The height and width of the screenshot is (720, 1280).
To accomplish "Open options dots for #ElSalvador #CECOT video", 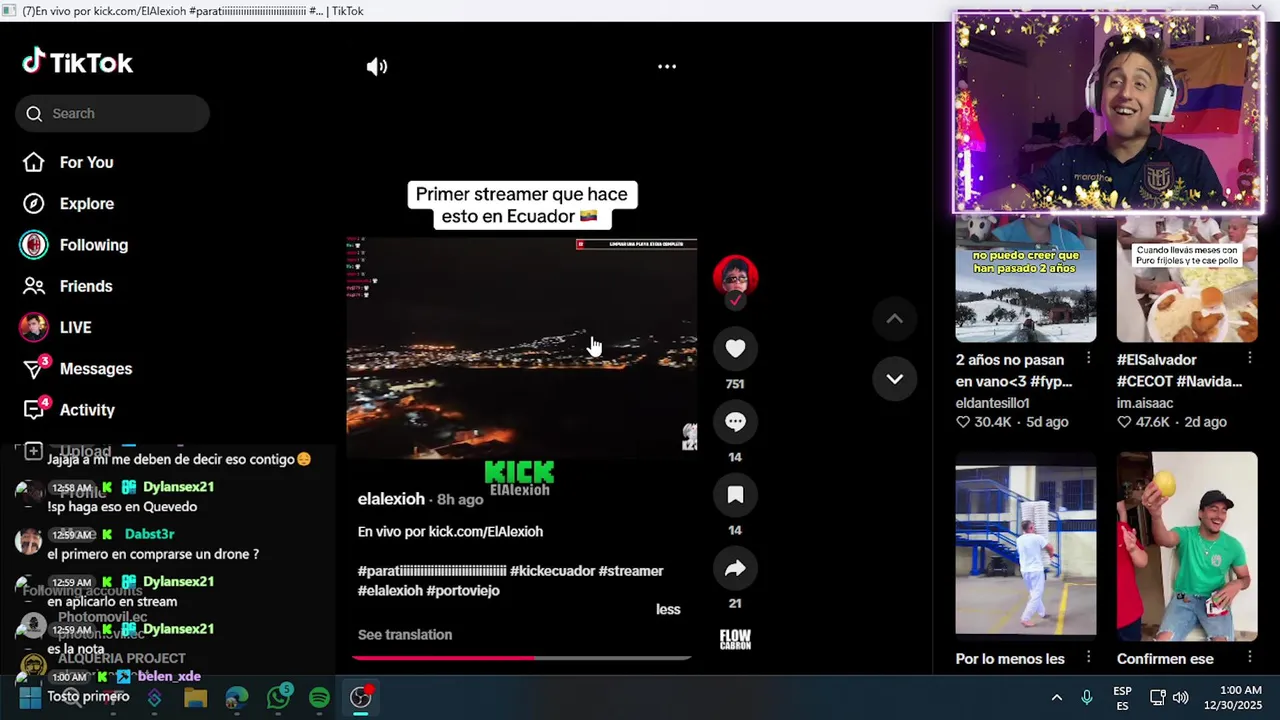I will click(x=1250, y=358).
